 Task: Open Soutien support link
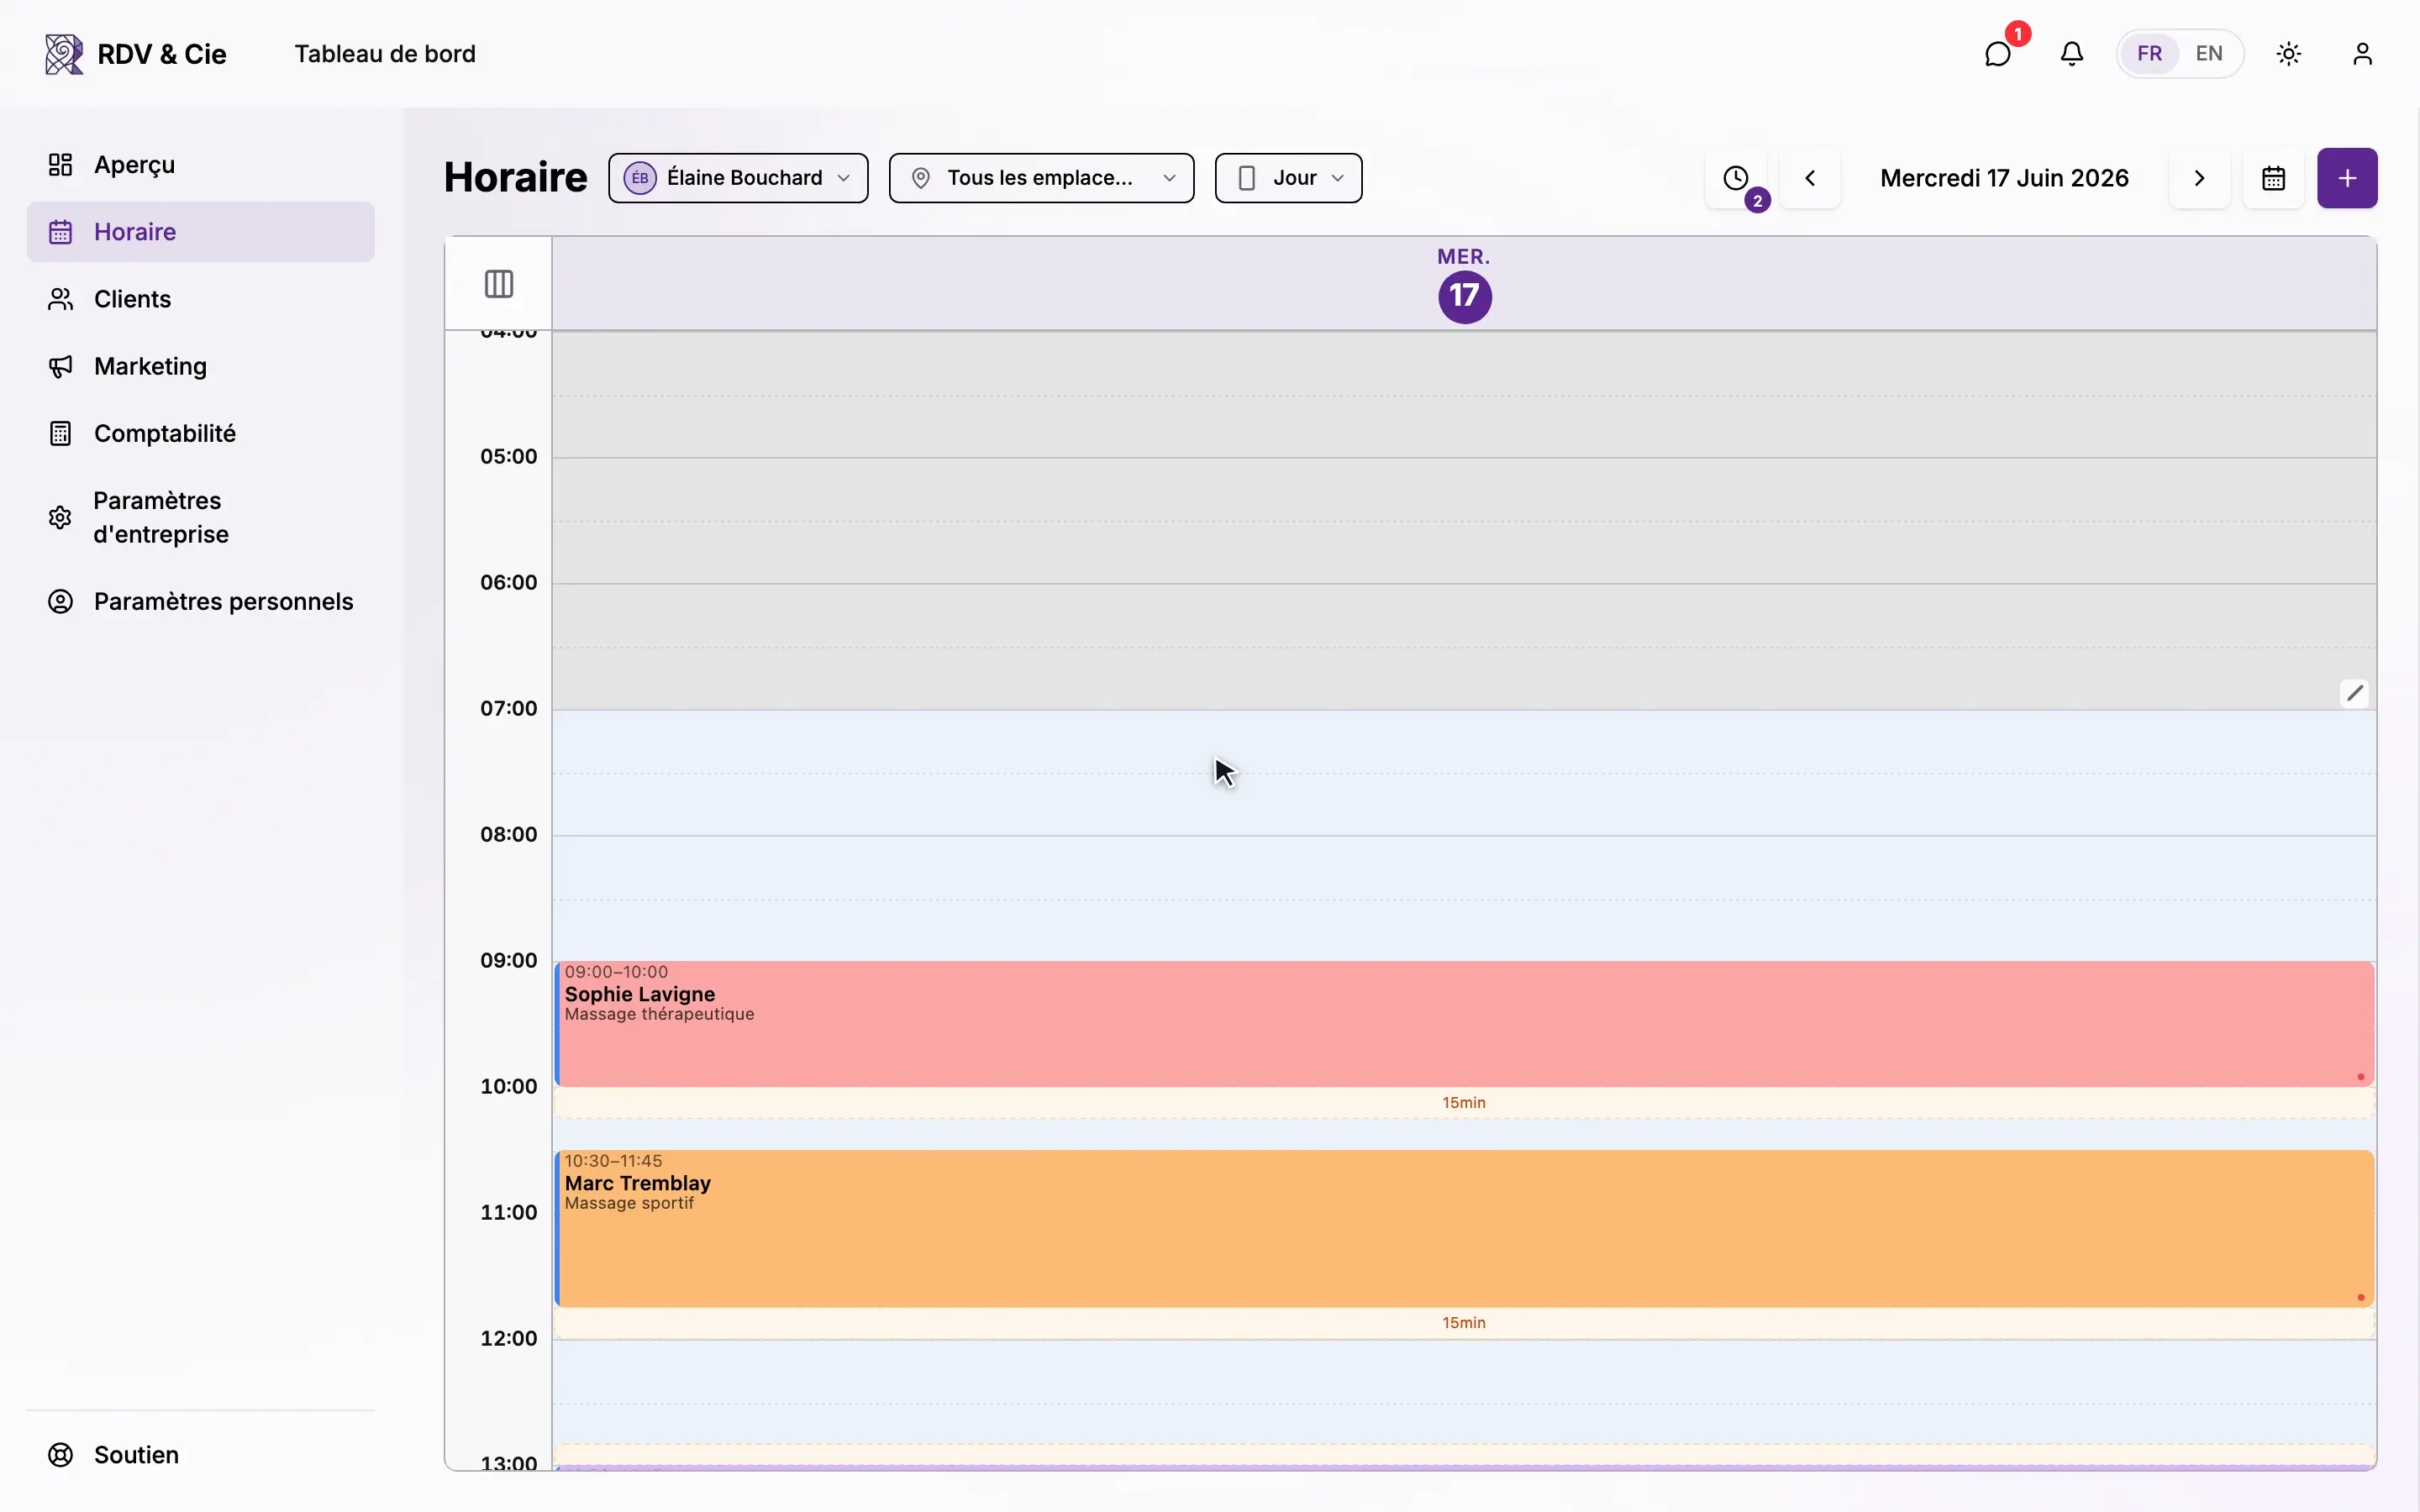[x=201, y=1455]
